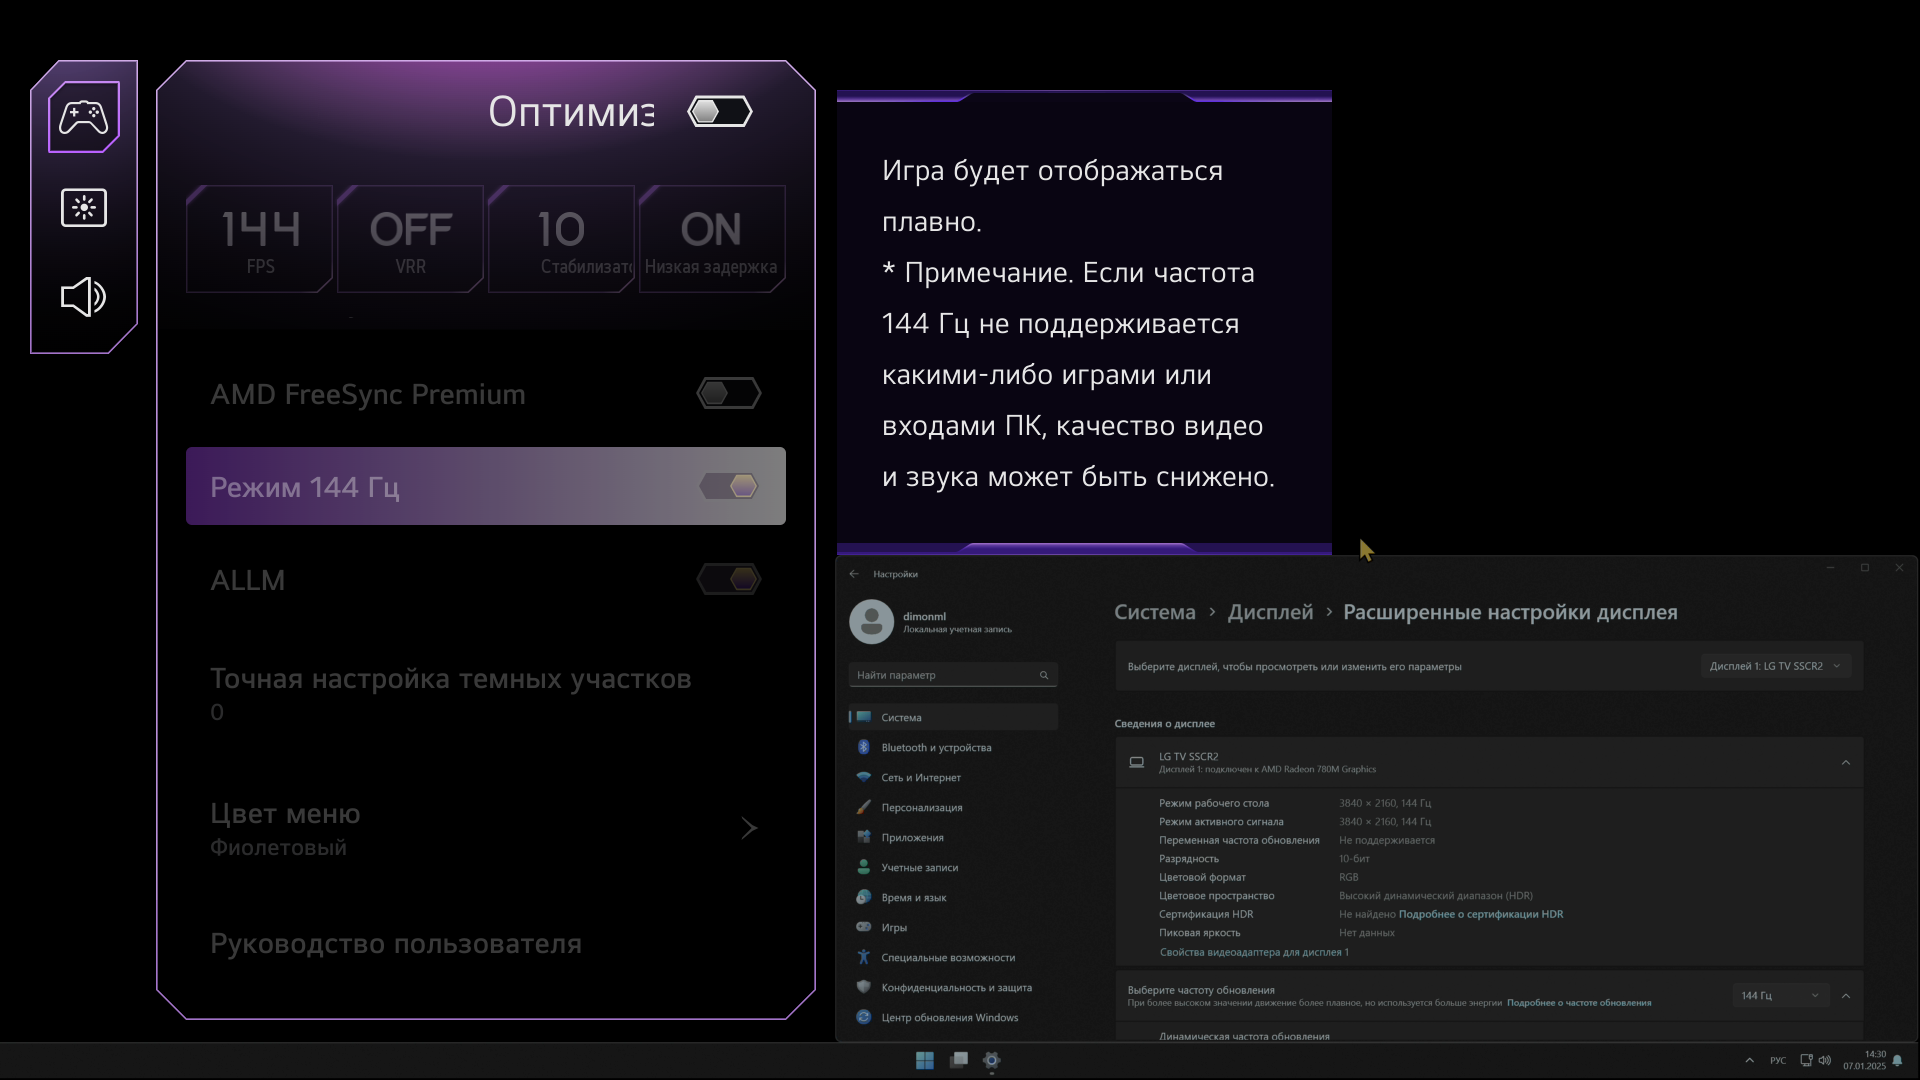The width and height of the screenshot is (1920, 1080).
Task: Toggle the AMD FreeSync Premium switch
Action: [x=729, y=394]
